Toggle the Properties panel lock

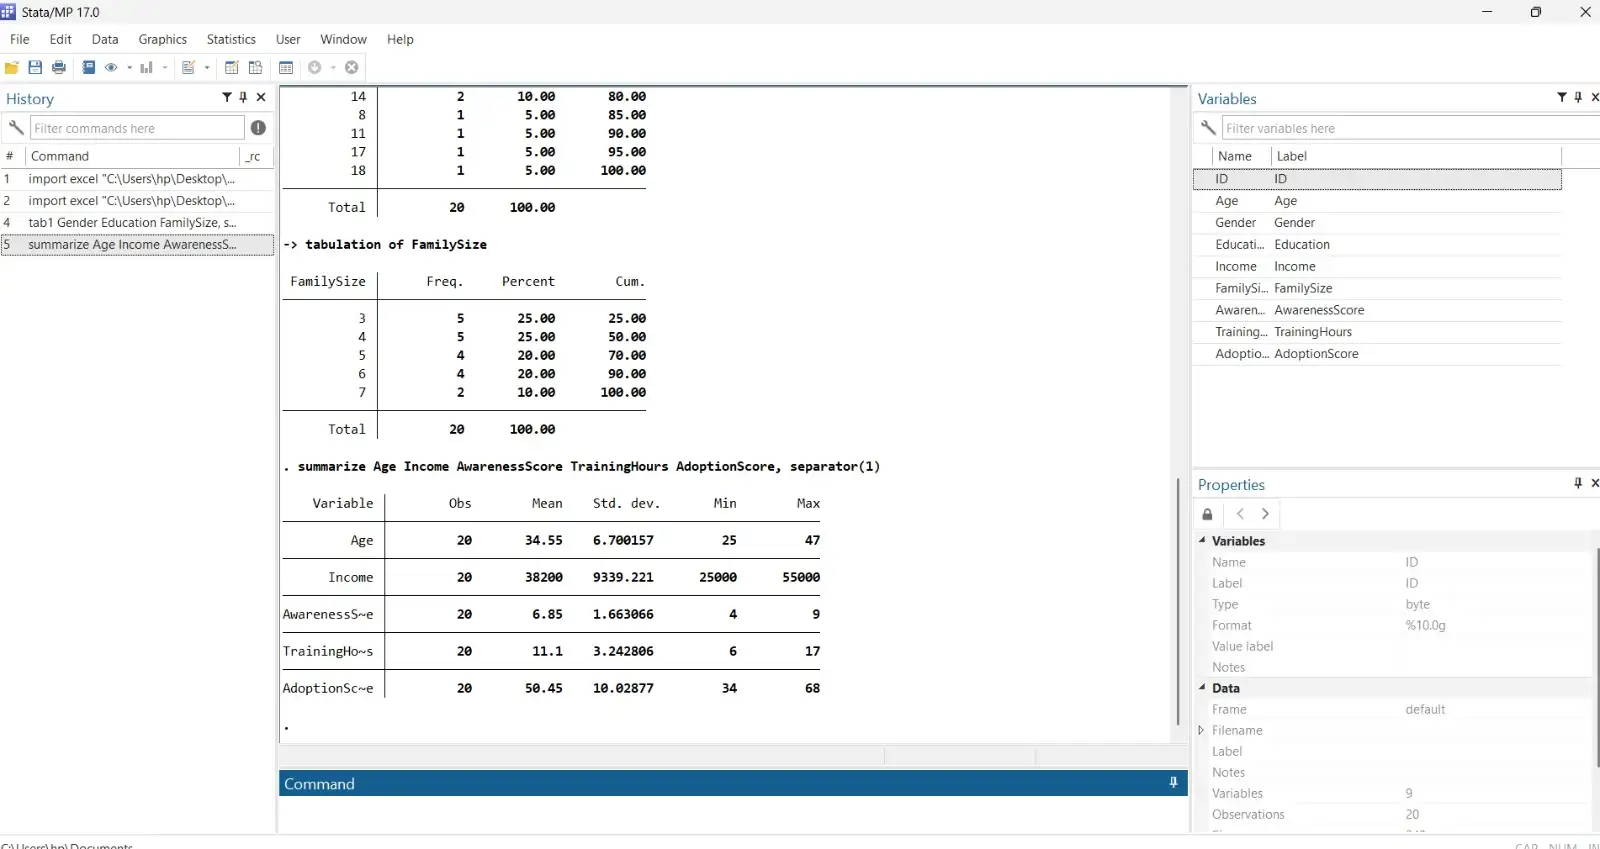[1207, 514]
